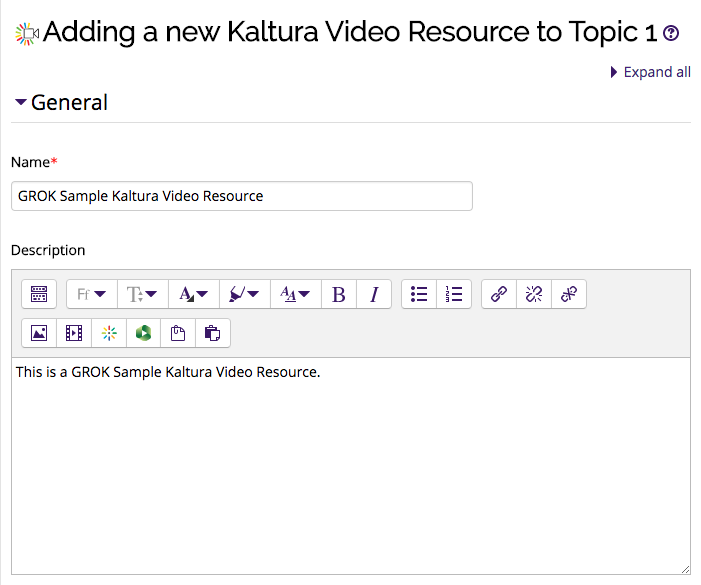Click the prevent automatic linking icon
The height and width of the screenshot is (585, 701).
(569, 294)
